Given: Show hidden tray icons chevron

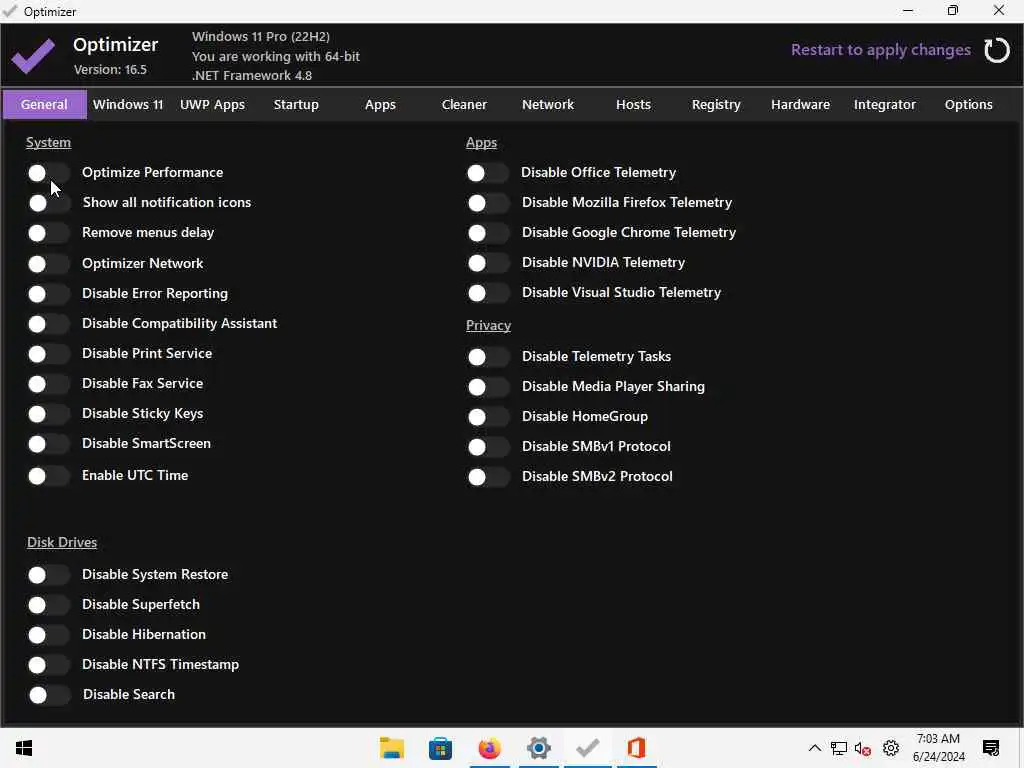Looking at the screenshot, I should 814,748.
